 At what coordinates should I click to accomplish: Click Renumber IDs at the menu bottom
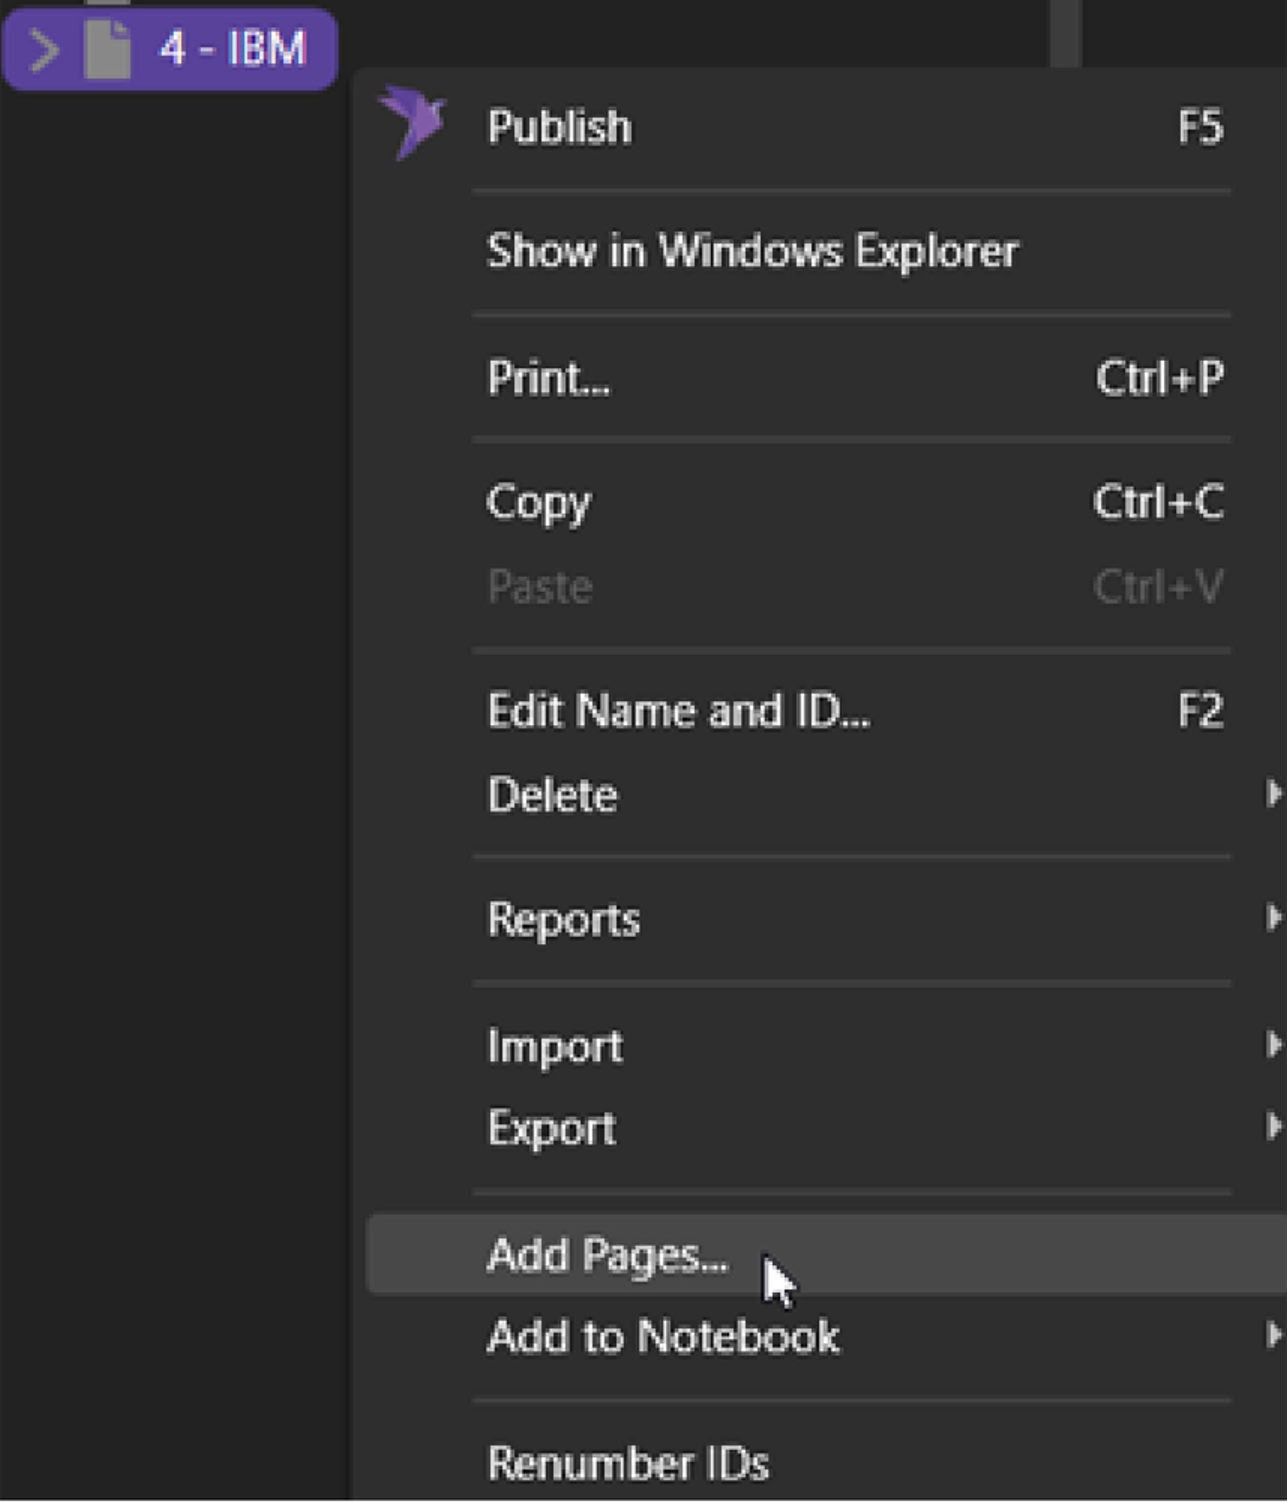pos(627,1463)
